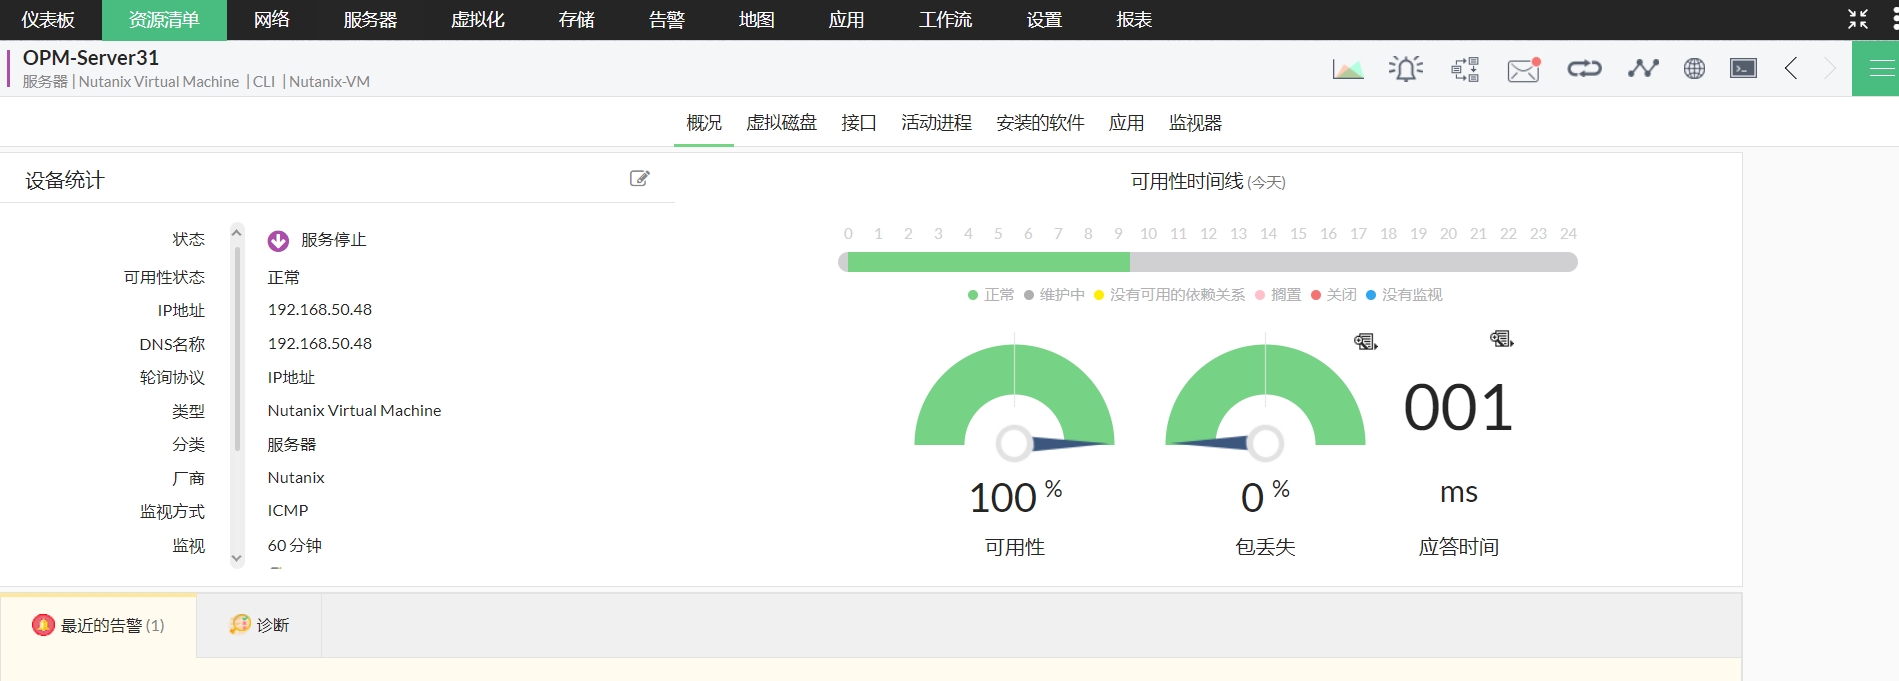
Task: Click the 搁置 legend entry
Action: pyautogui.click(x=1278, y=295)
